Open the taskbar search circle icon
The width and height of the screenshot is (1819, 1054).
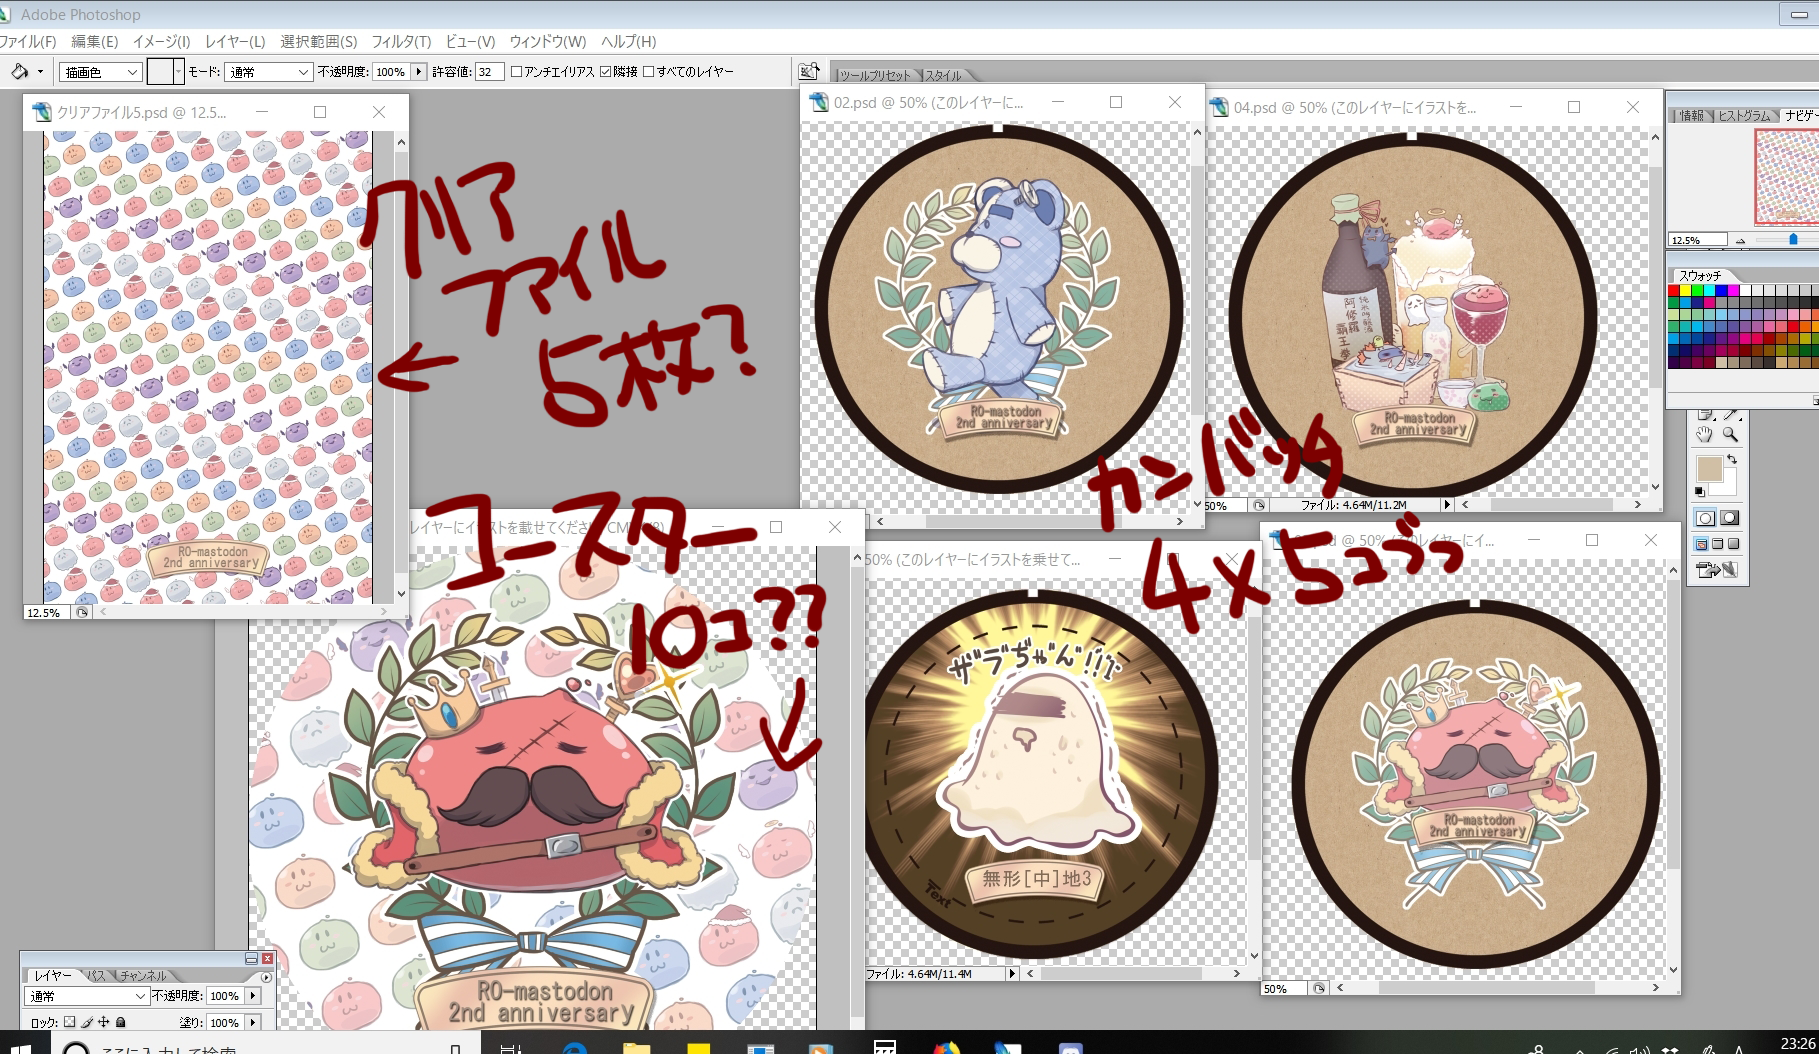coord(76,1048)
